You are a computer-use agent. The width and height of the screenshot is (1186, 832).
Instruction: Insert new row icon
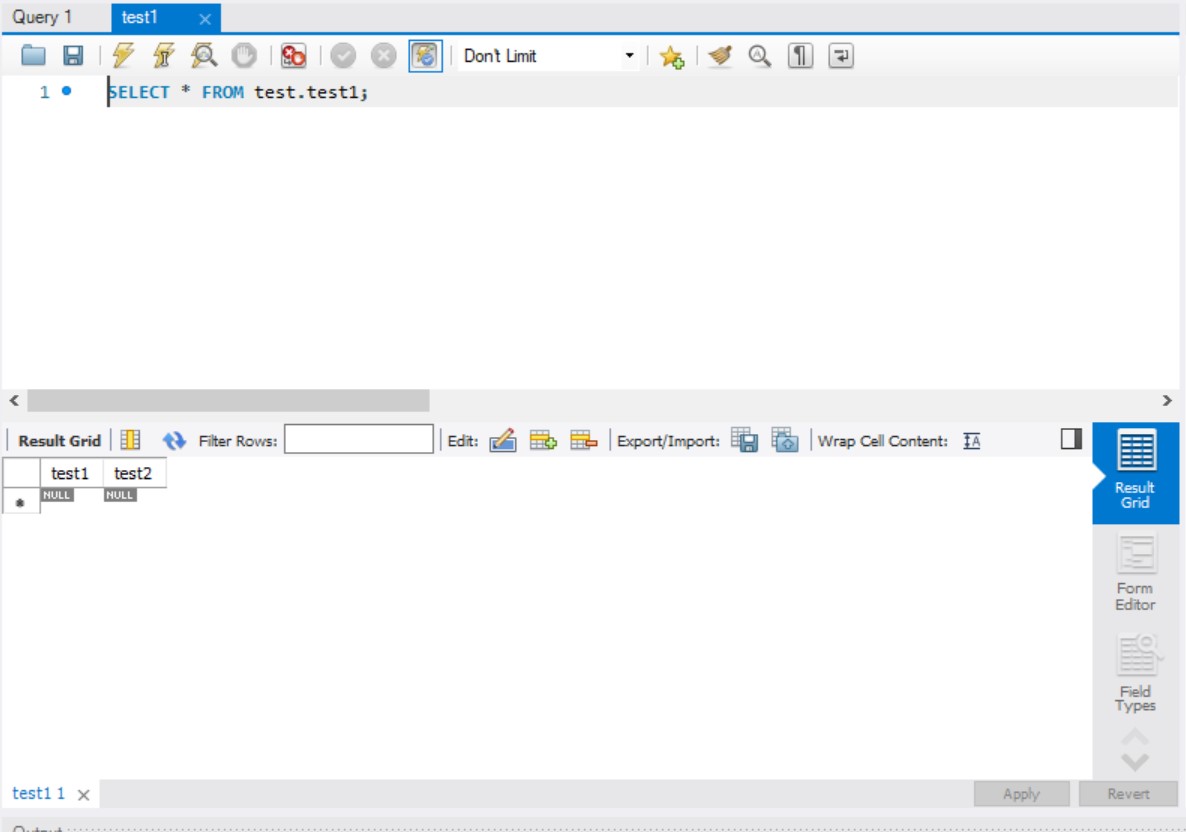click(543, 439)
